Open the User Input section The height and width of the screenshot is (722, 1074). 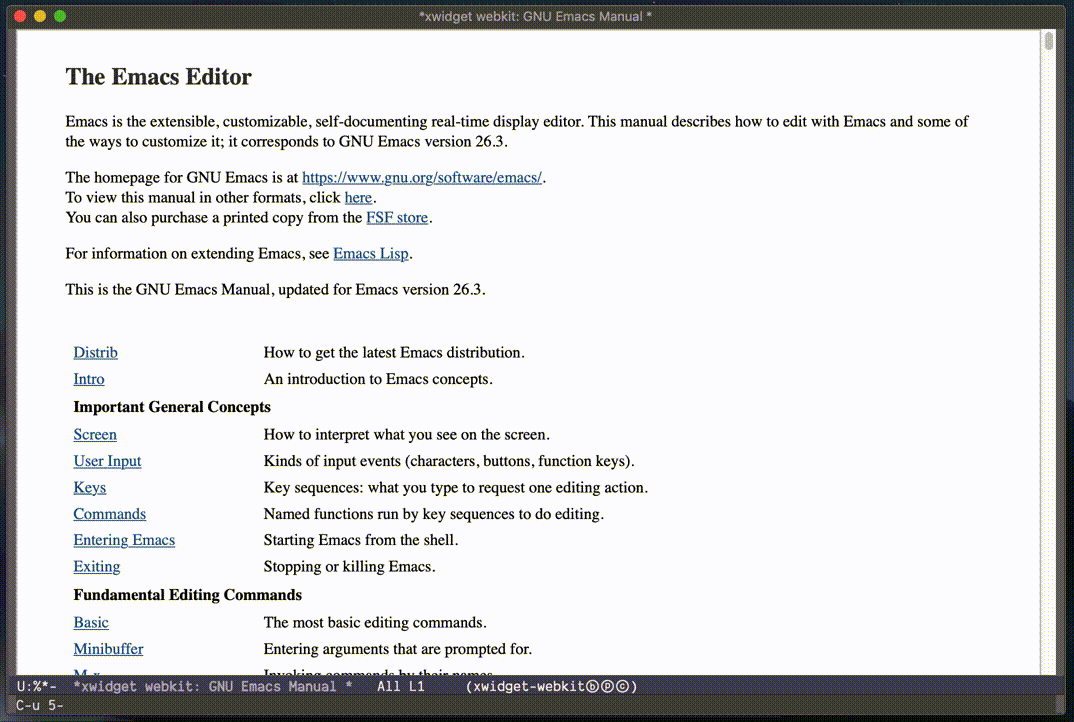(x=108, y=461)
